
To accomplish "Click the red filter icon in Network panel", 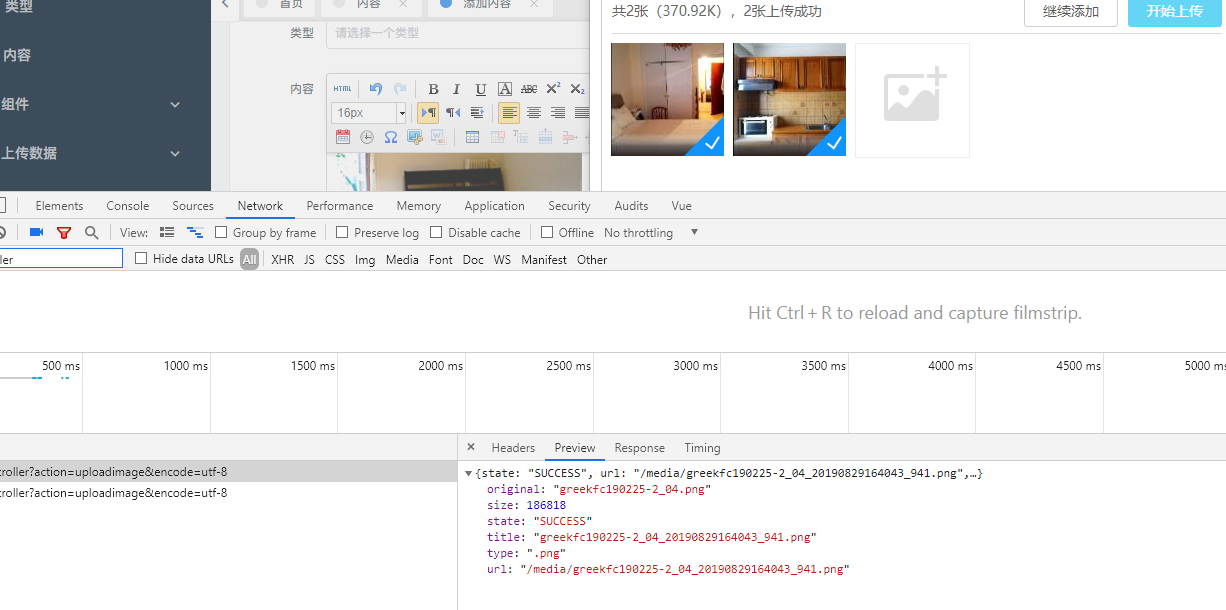I will (x=64, y=233).
